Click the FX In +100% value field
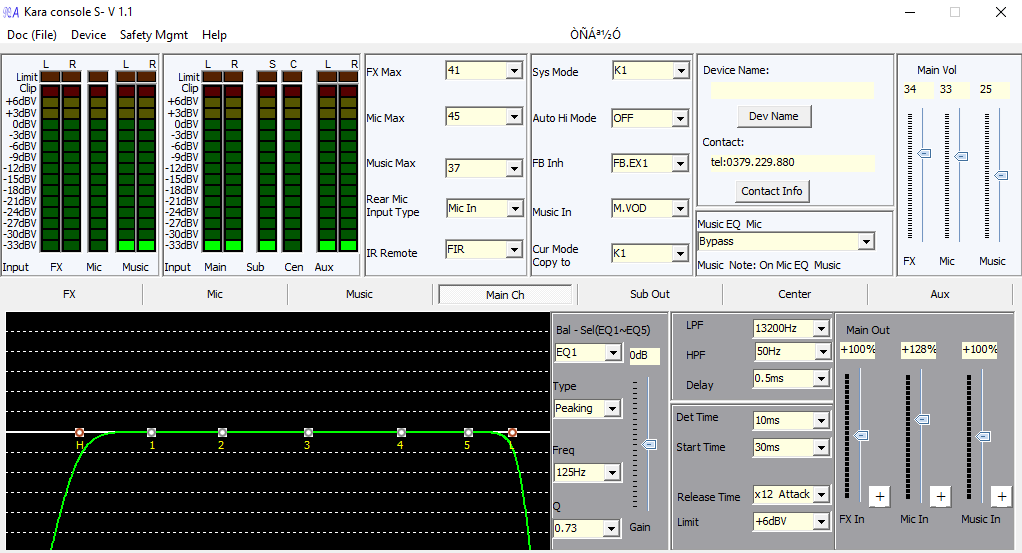 tap(858, 350)
